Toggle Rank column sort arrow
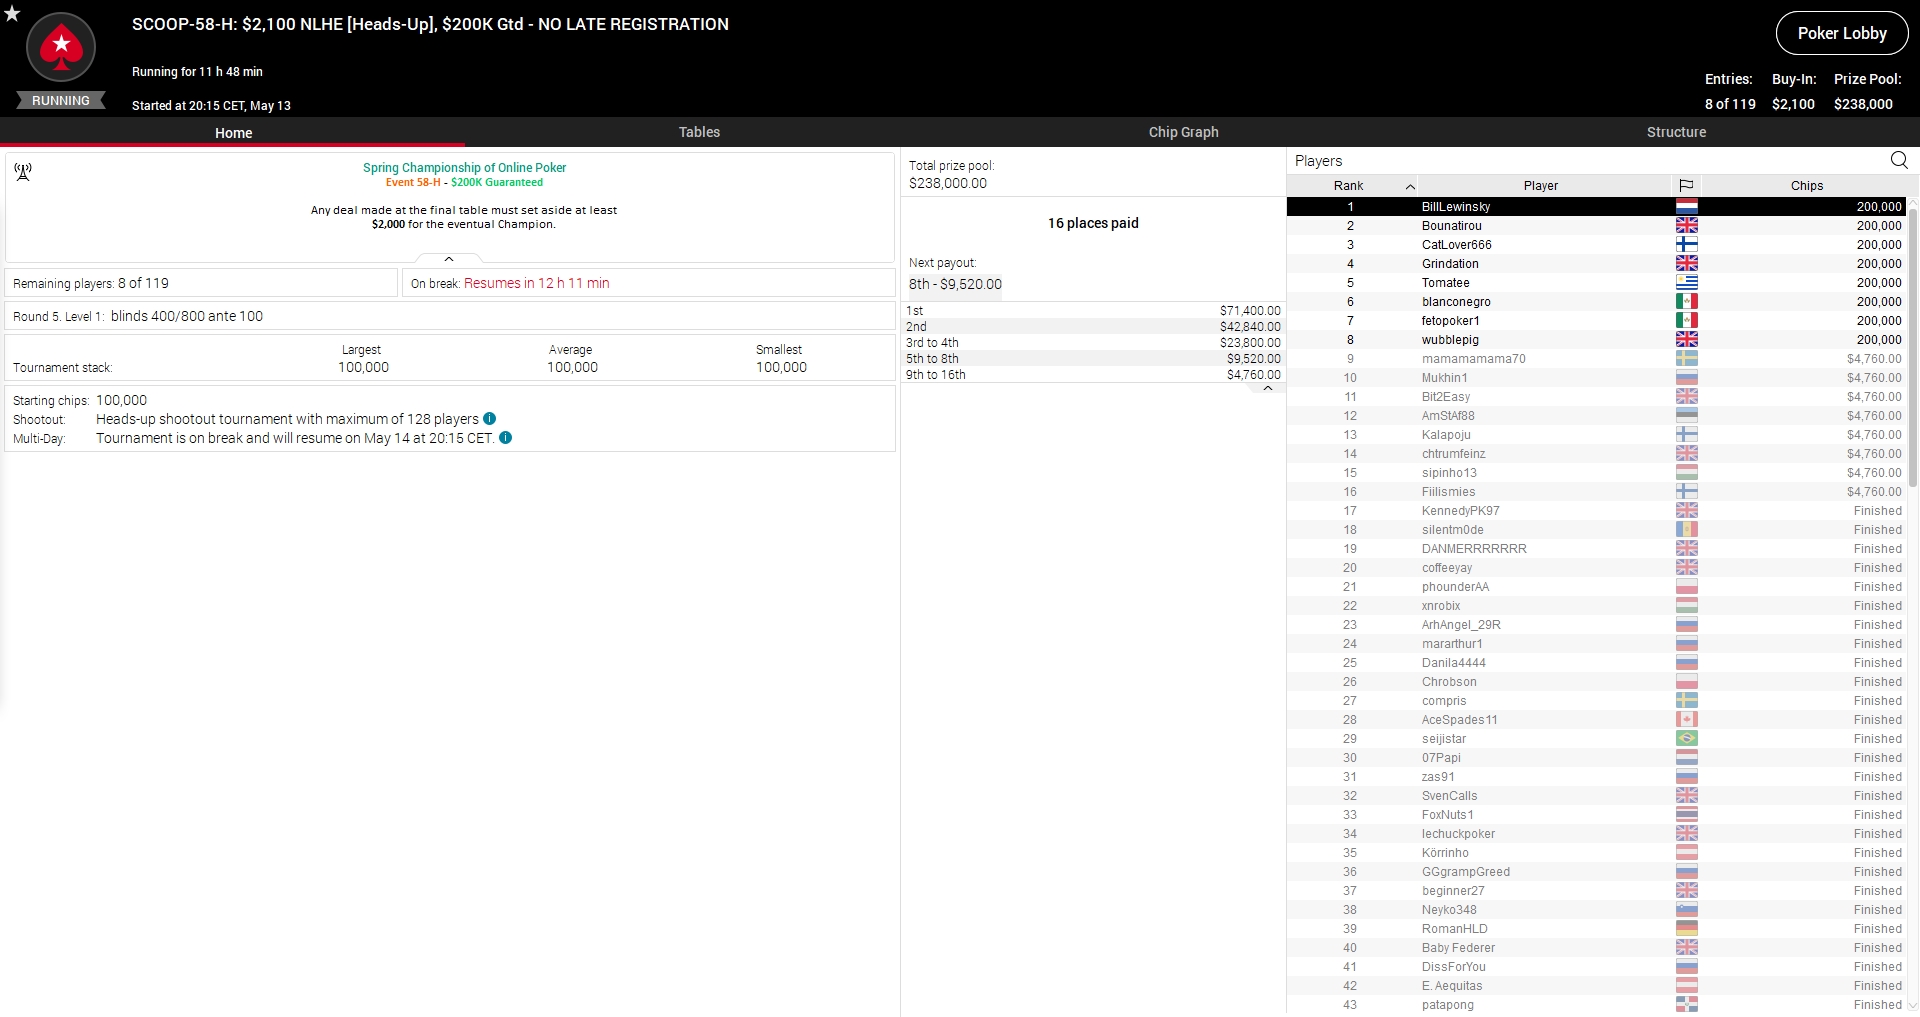 [x=1410, y=186]
